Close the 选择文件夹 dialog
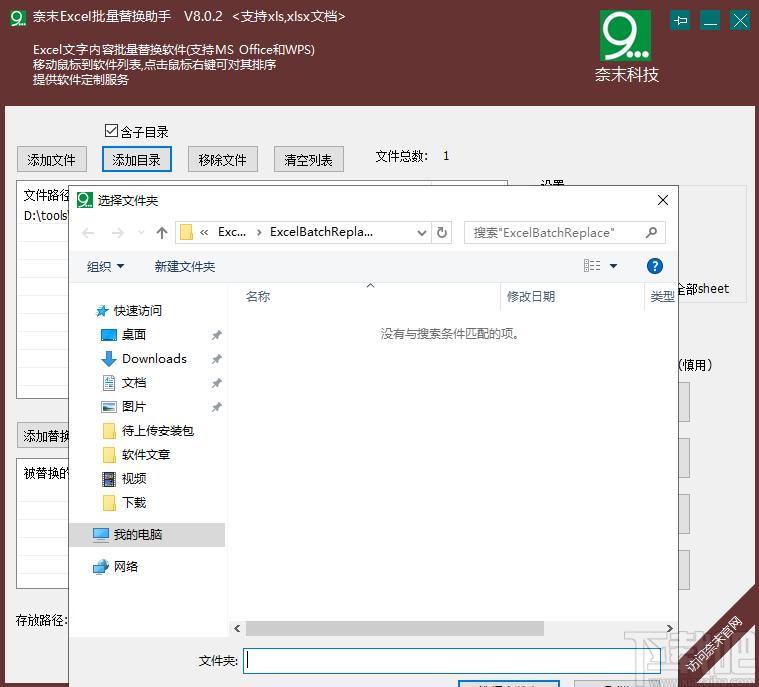The width and height of the screenshot is (759, 687). (x=663, y=200)
